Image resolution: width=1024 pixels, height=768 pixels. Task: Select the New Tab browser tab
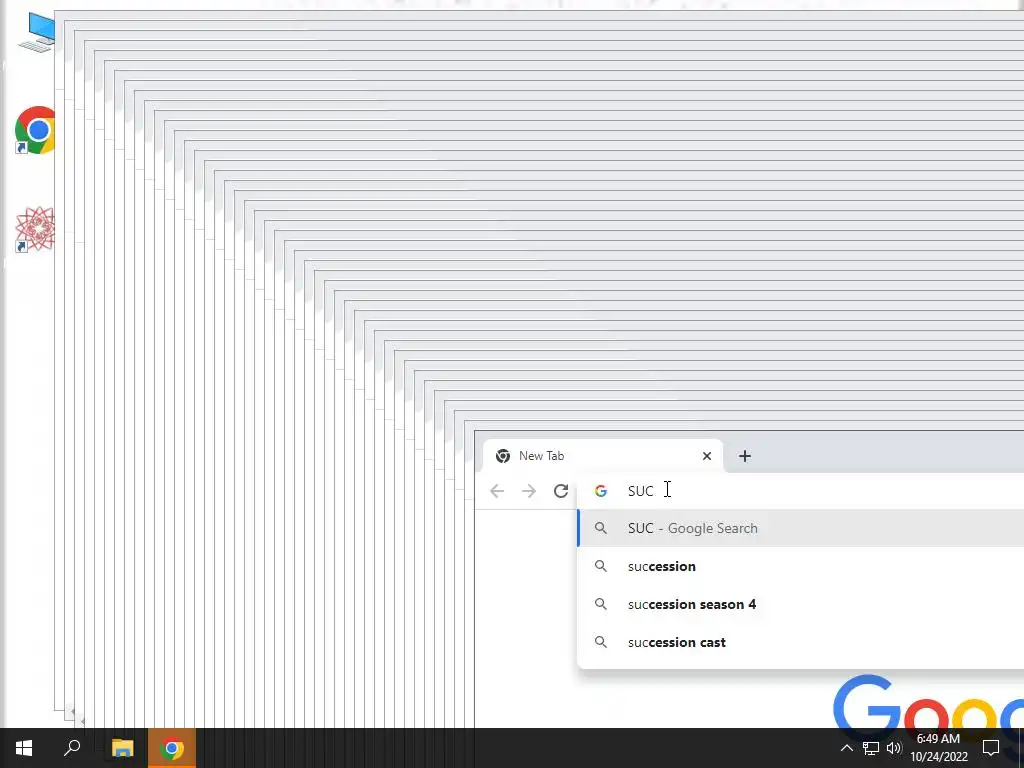pyautogui.click(x=602, y=456)
